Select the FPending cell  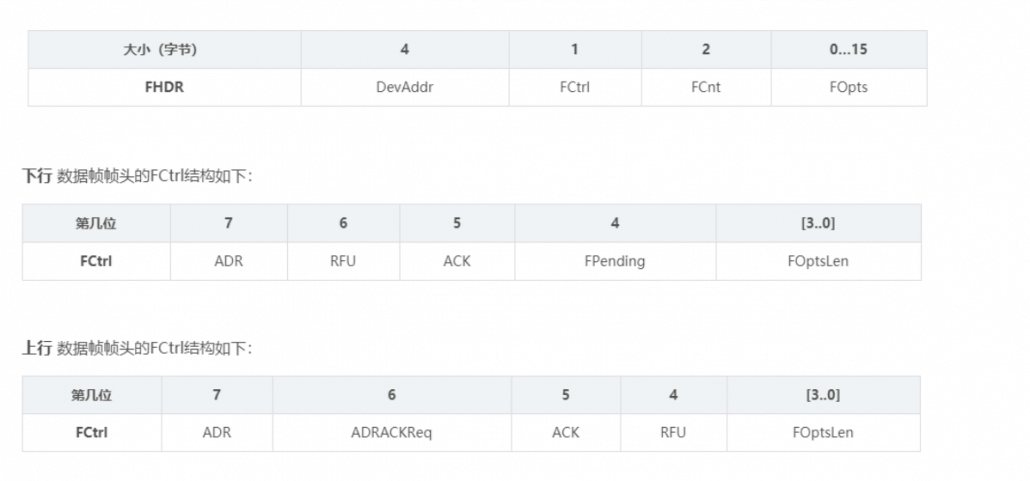tap(615, 261)
